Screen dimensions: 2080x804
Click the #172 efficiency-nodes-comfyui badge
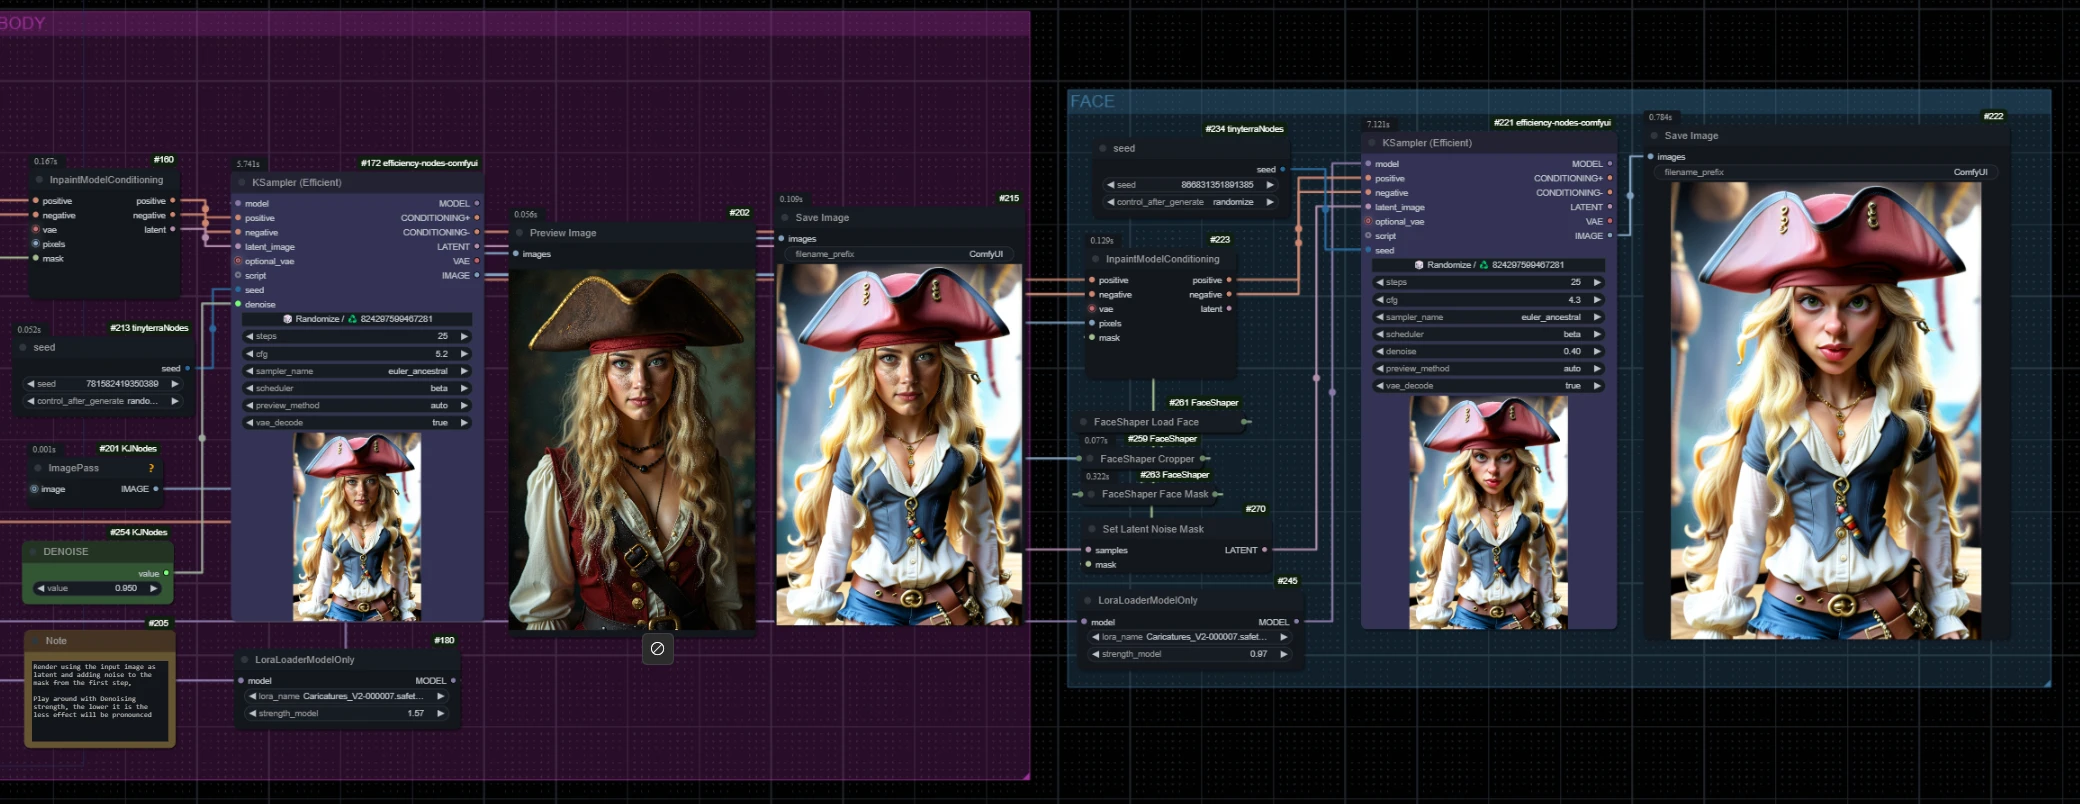(419, 163)
